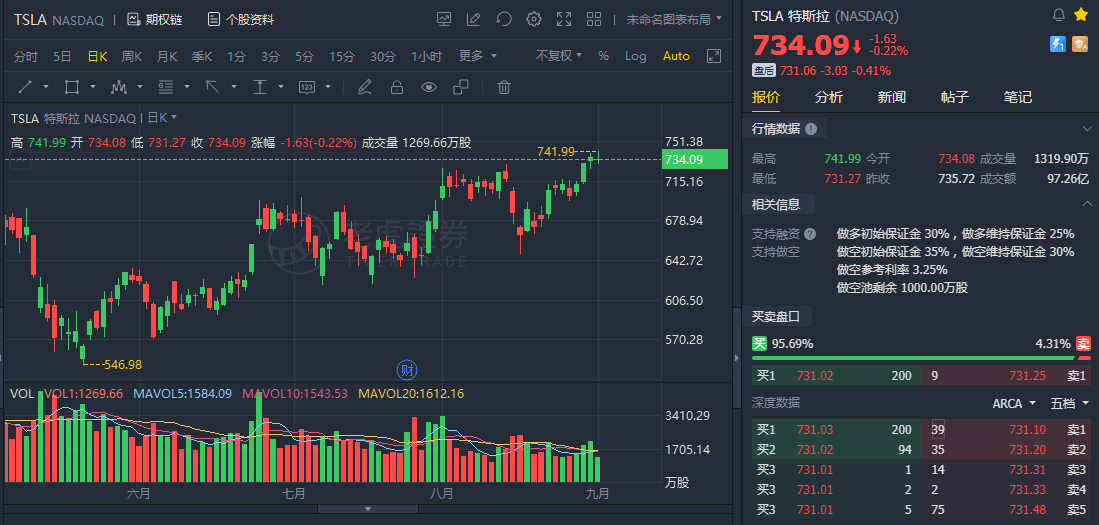Toggle percent scale % button
The height and width of the screenshot is (525, 1099).
pyautogui.click(x=603, y=56)
